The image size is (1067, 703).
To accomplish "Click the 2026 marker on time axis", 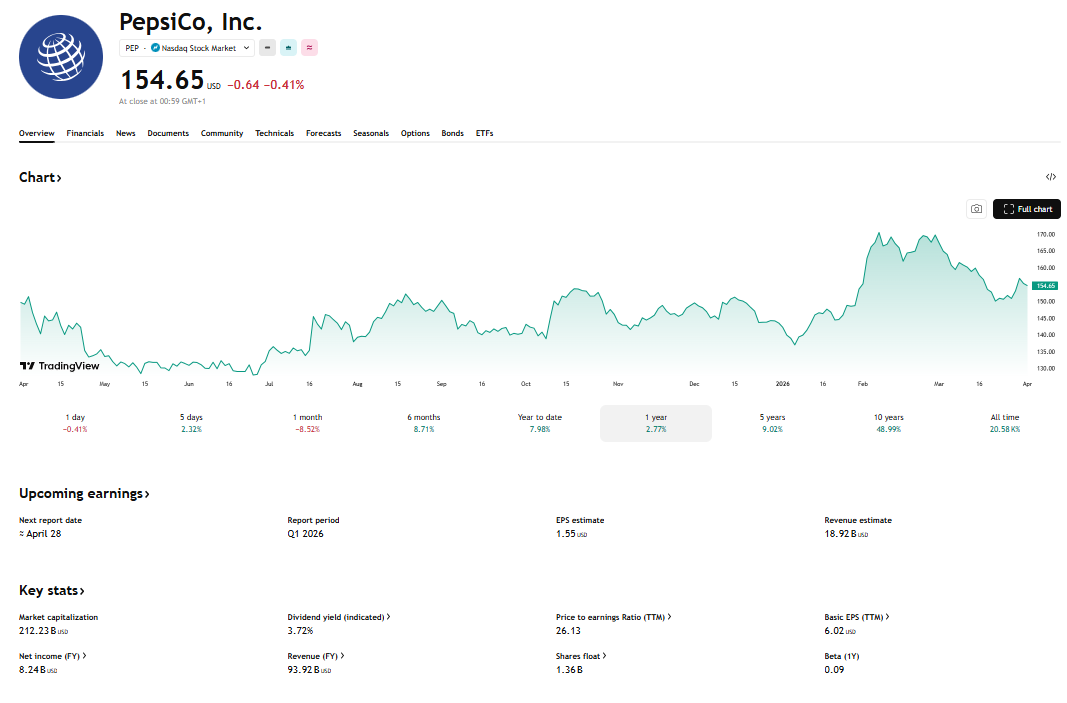I will click(x=783, y=384).
